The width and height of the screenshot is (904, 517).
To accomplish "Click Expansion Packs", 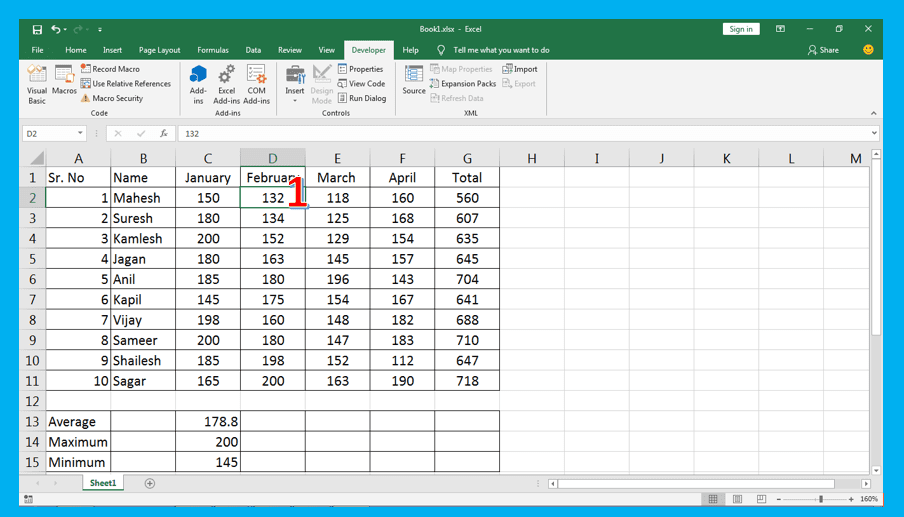I will click(463, 84).
